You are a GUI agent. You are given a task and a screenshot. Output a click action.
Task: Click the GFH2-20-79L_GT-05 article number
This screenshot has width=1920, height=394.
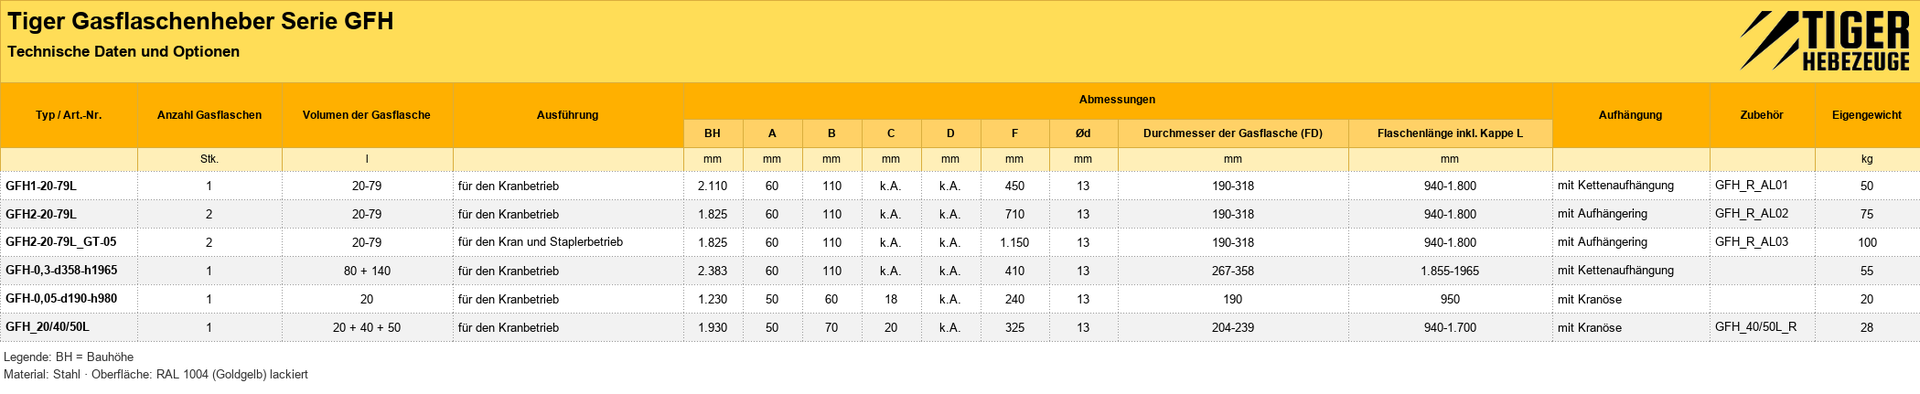click(x=61, y=242)
